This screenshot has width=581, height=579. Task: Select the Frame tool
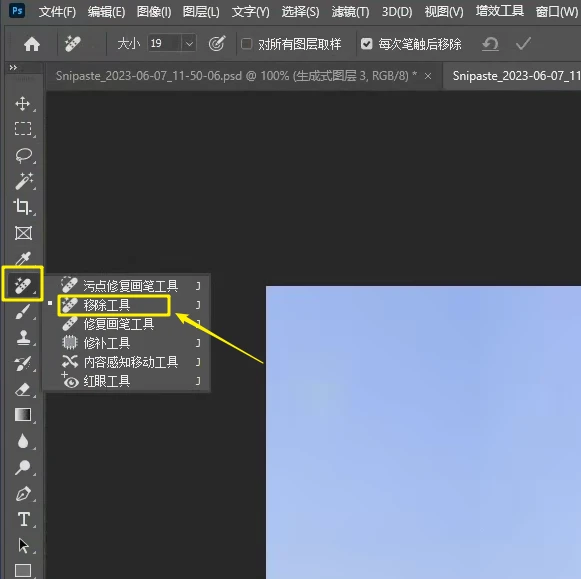(23, 233)
